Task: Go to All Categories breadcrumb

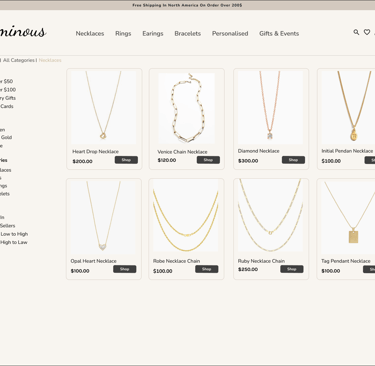Action: click(x=19, y=60)
